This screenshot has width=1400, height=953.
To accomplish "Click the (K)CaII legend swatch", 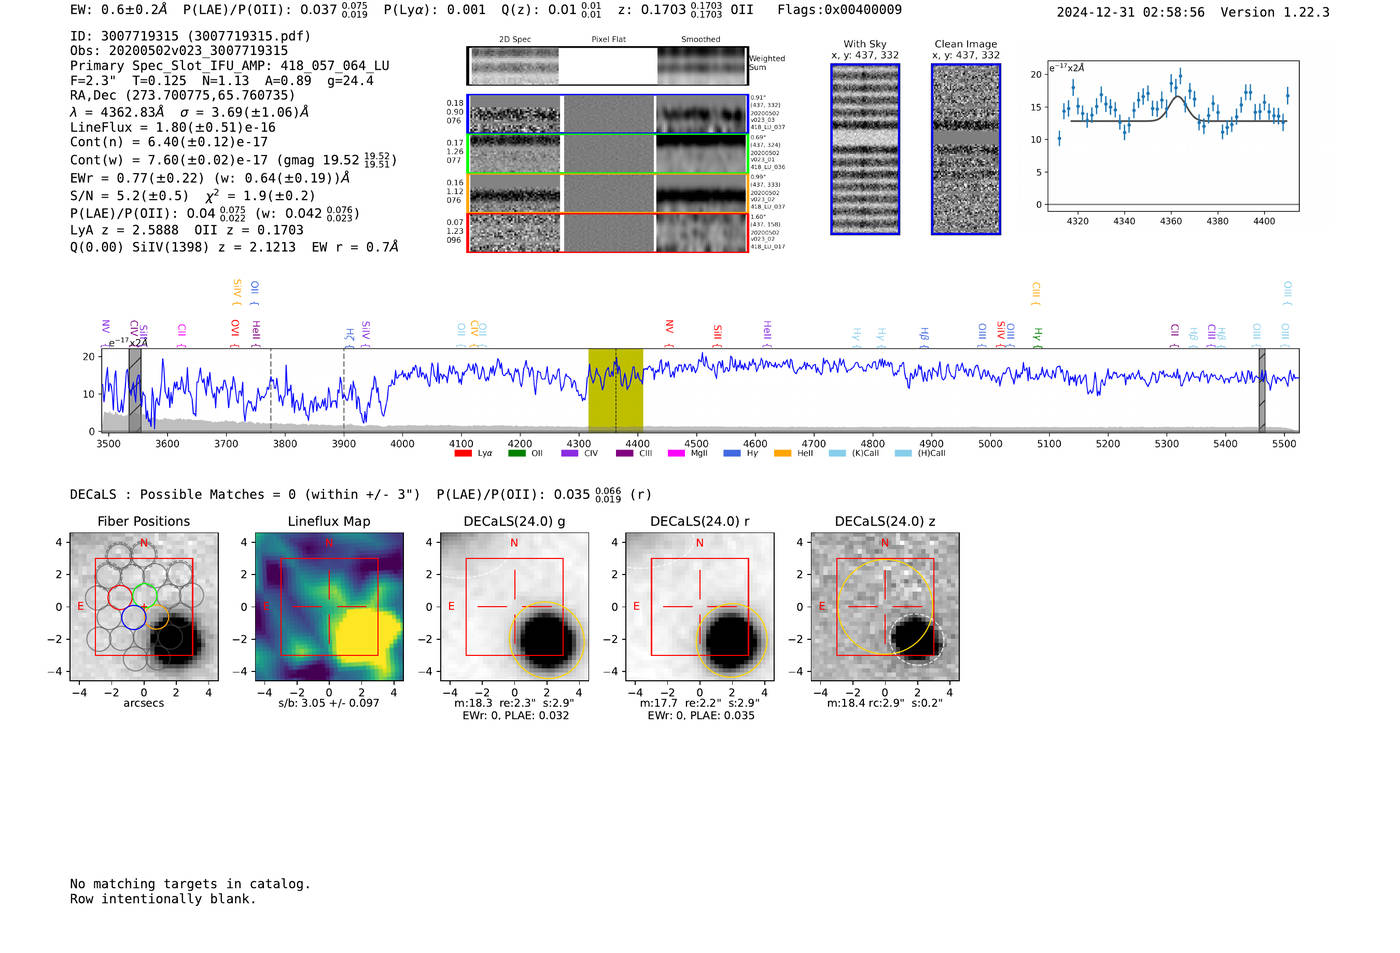I will [x=838, y=453].
